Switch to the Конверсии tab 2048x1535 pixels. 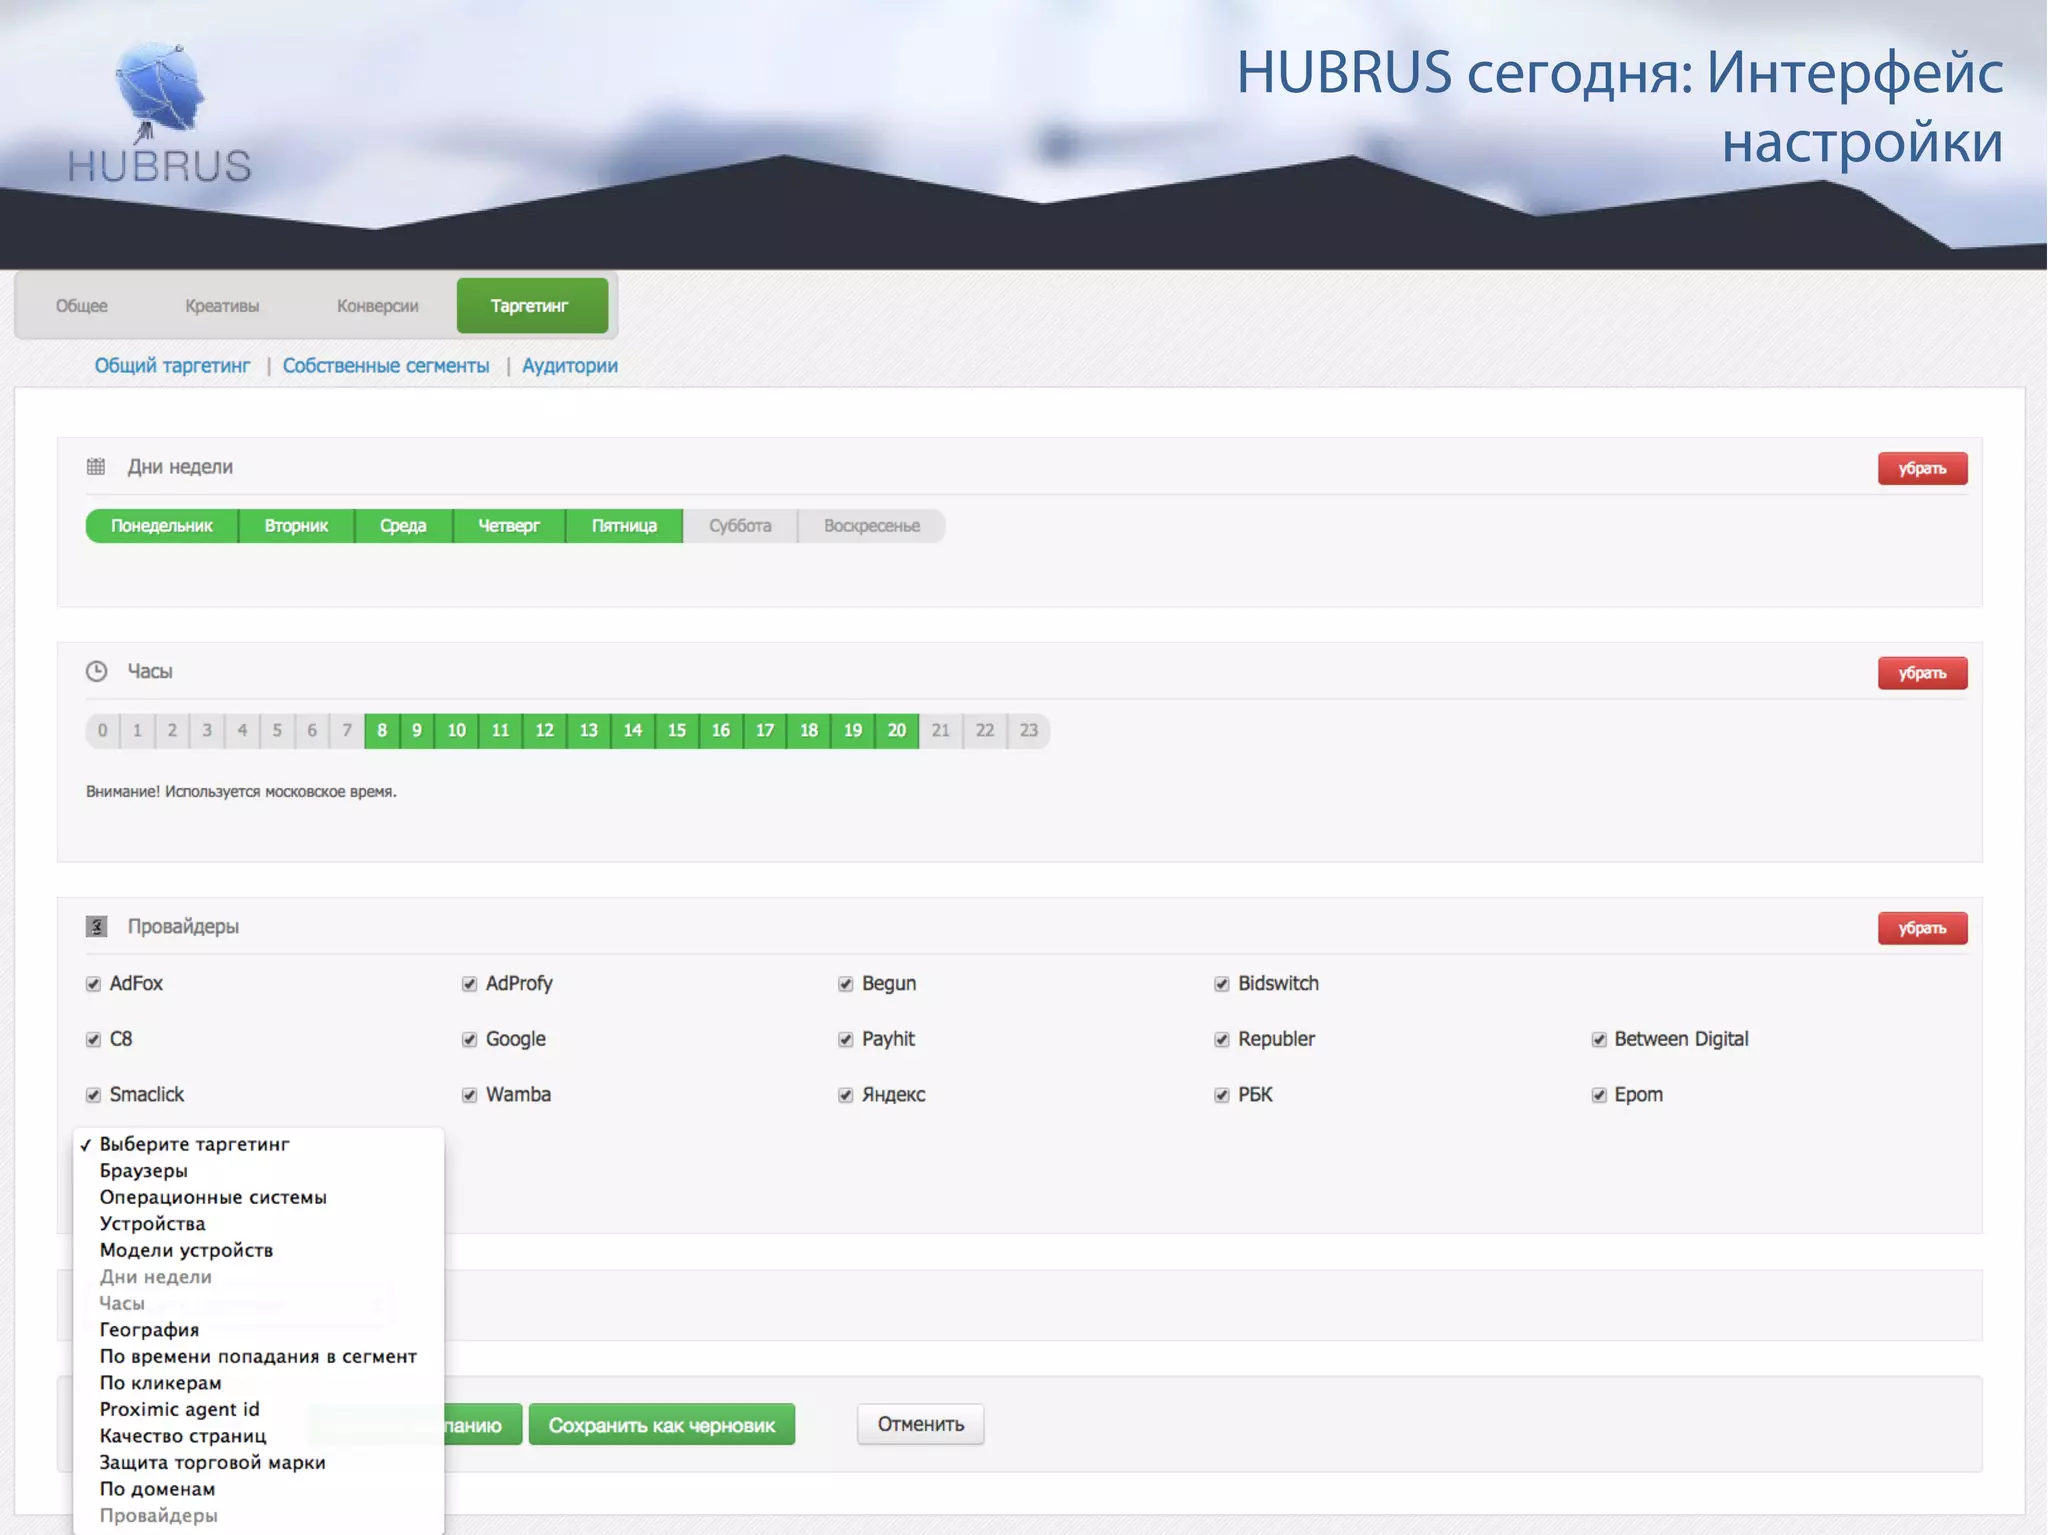tap(378, 306)
